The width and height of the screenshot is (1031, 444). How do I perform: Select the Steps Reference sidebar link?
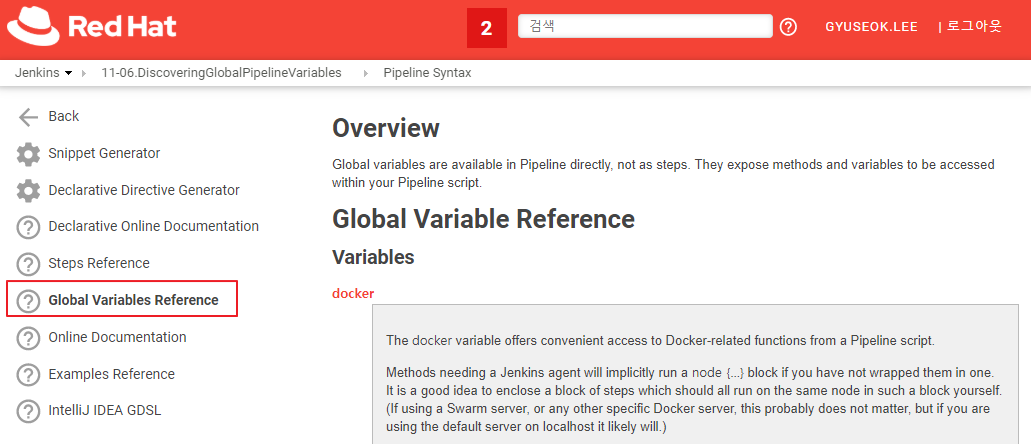click(x=99, y=263)
